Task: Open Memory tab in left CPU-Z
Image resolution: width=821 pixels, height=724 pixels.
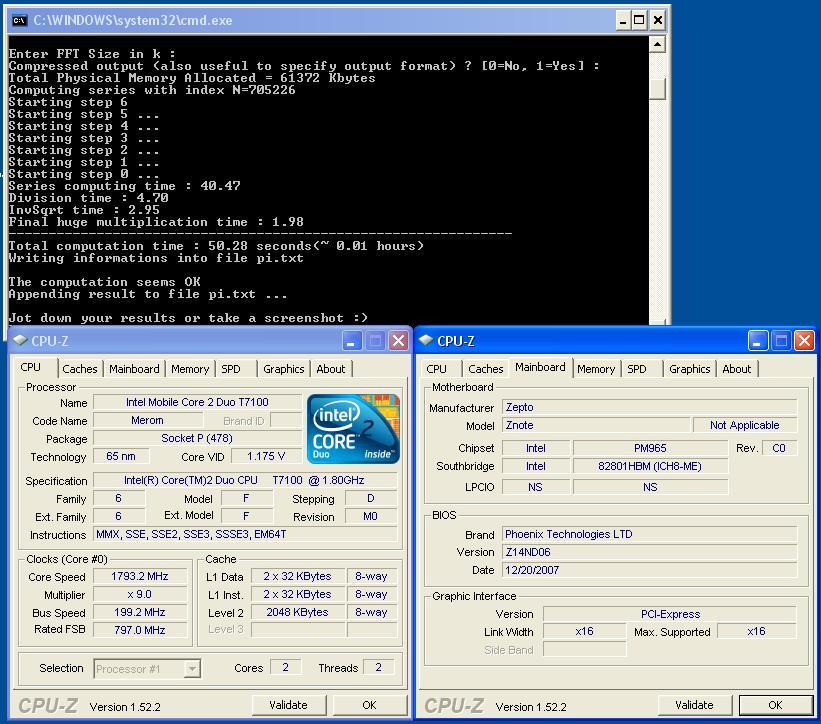Action: [x=190, y=369]
